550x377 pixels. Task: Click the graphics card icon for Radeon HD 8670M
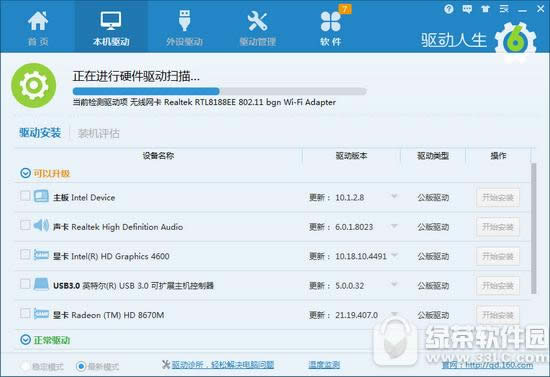click(x=41, y=314)
